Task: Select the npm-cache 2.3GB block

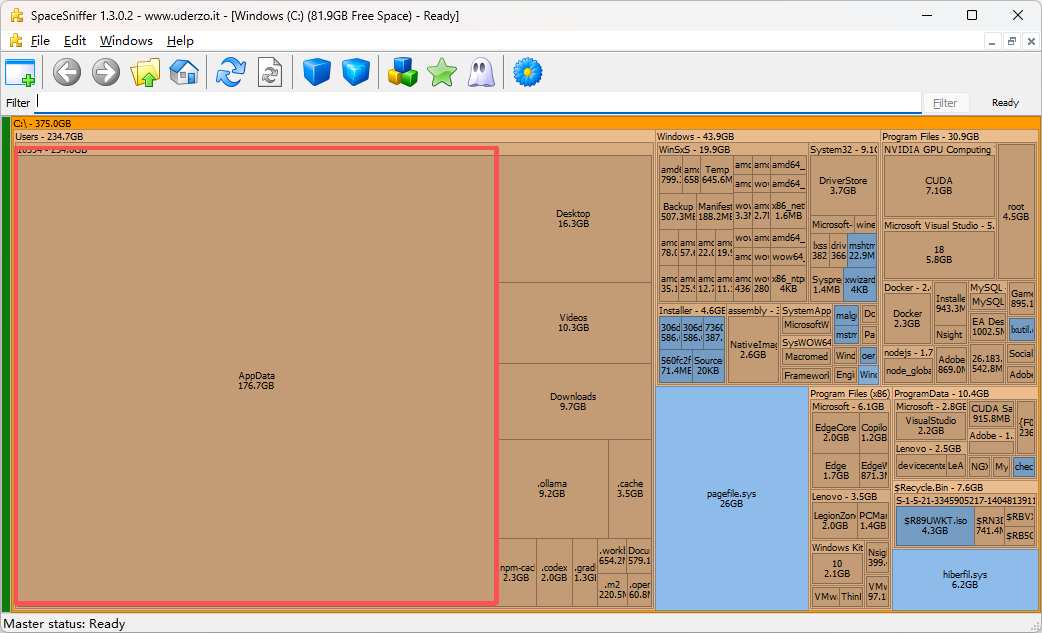Action: coord(517,573)
